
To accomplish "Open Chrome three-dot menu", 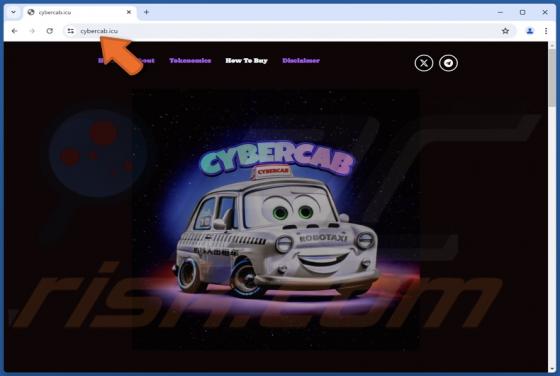I will click(546, 31).
